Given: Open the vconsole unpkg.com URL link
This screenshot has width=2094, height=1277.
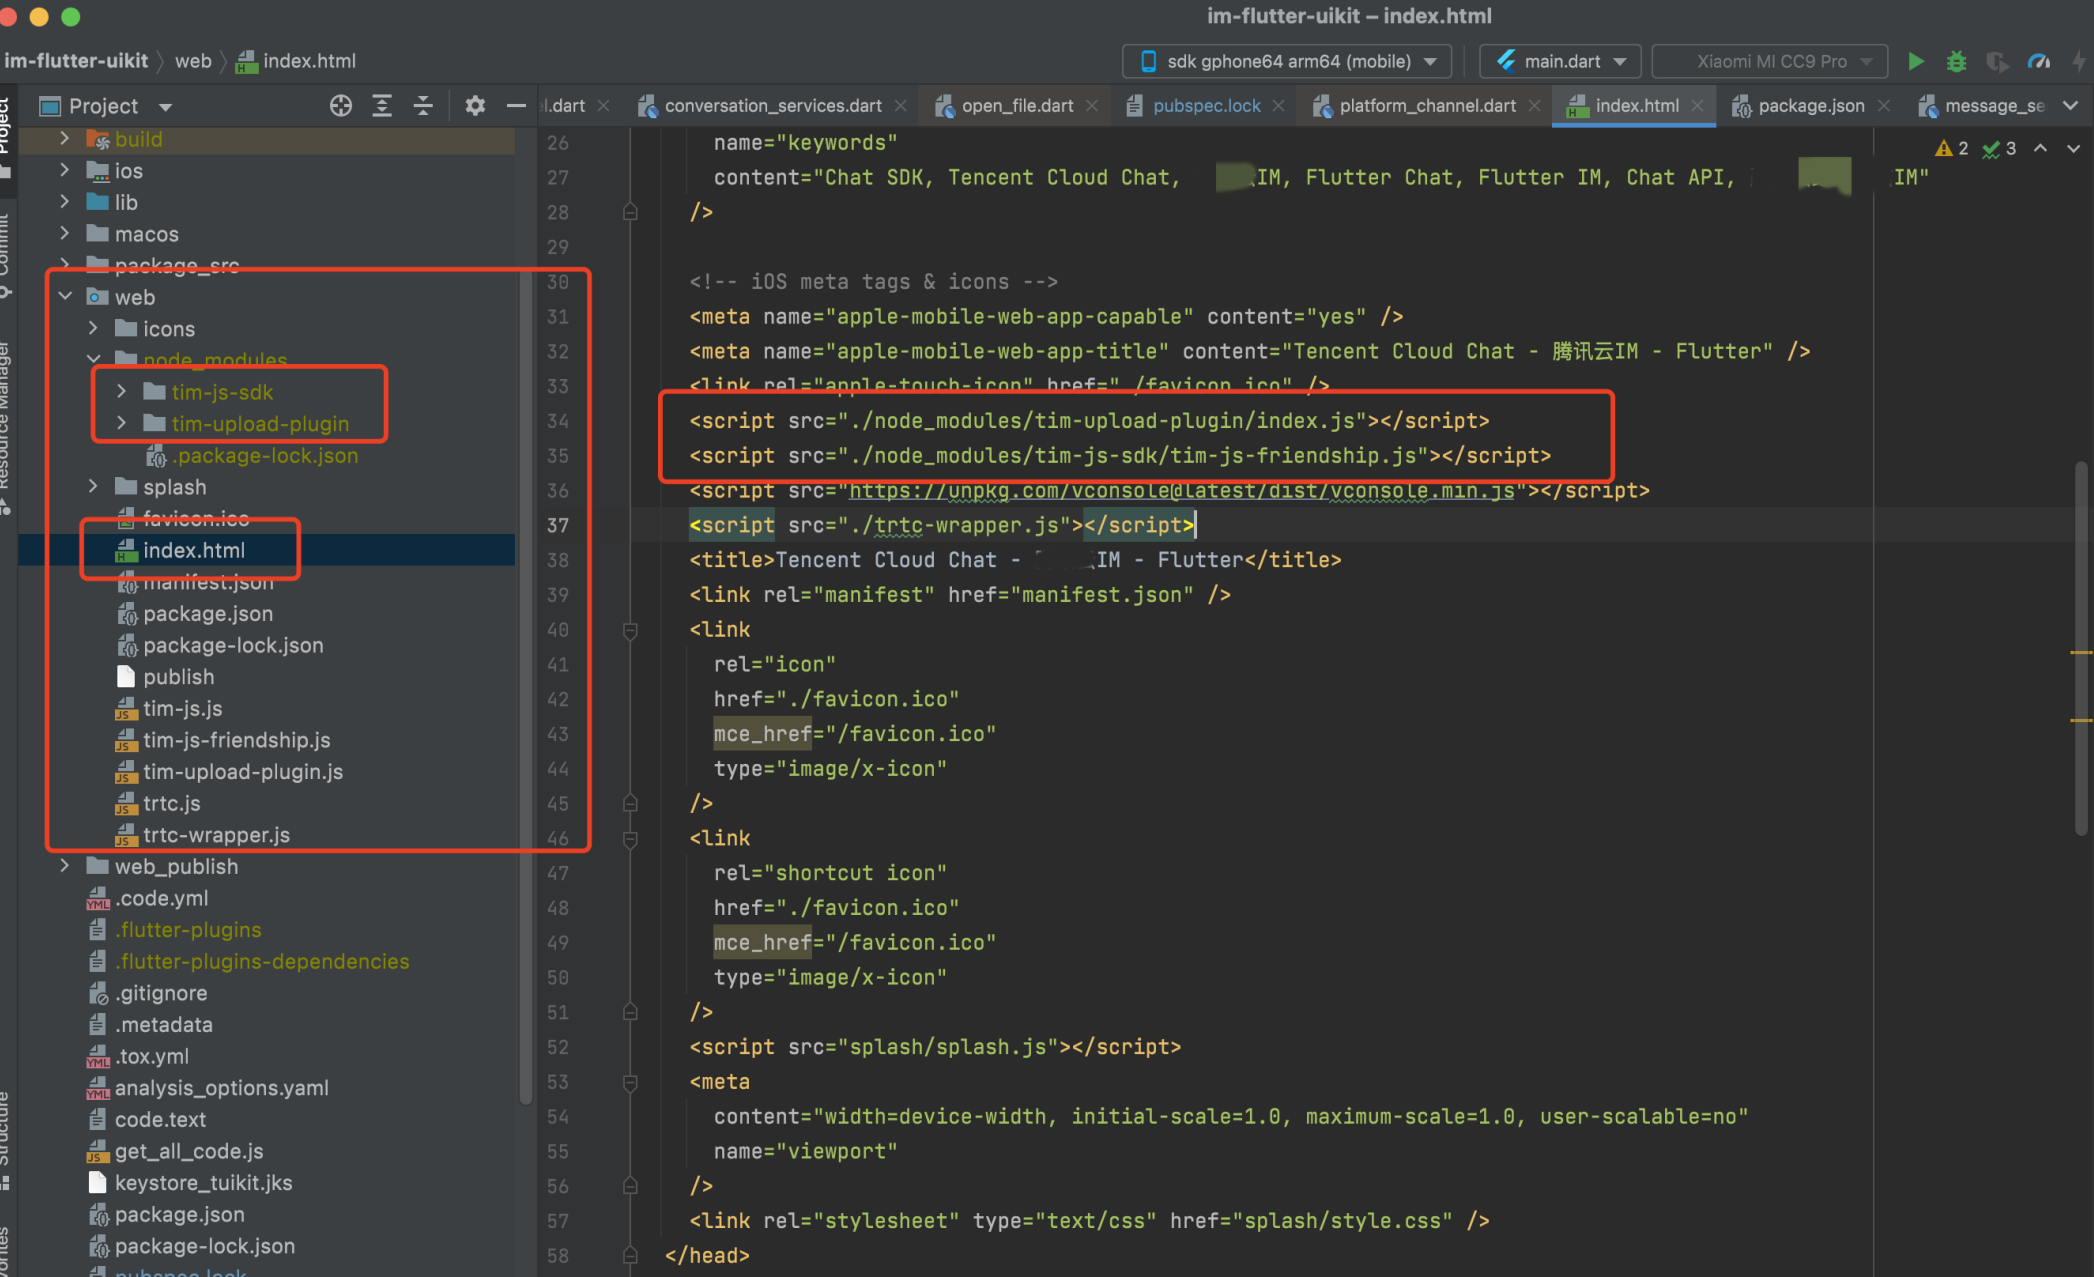Looking at the screenshot, I should 1180,491.
